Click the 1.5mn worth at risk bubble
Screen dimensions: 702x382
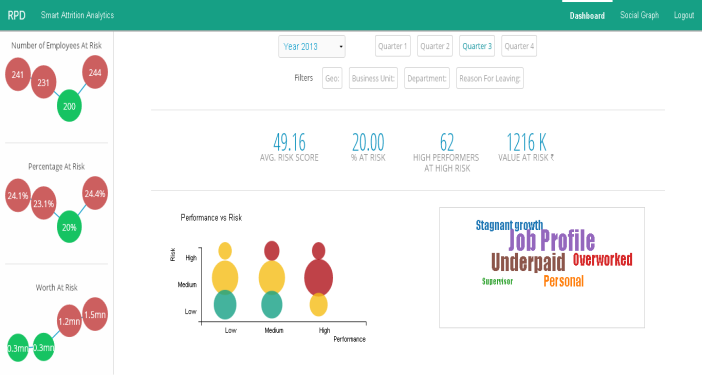click(95, 314)
